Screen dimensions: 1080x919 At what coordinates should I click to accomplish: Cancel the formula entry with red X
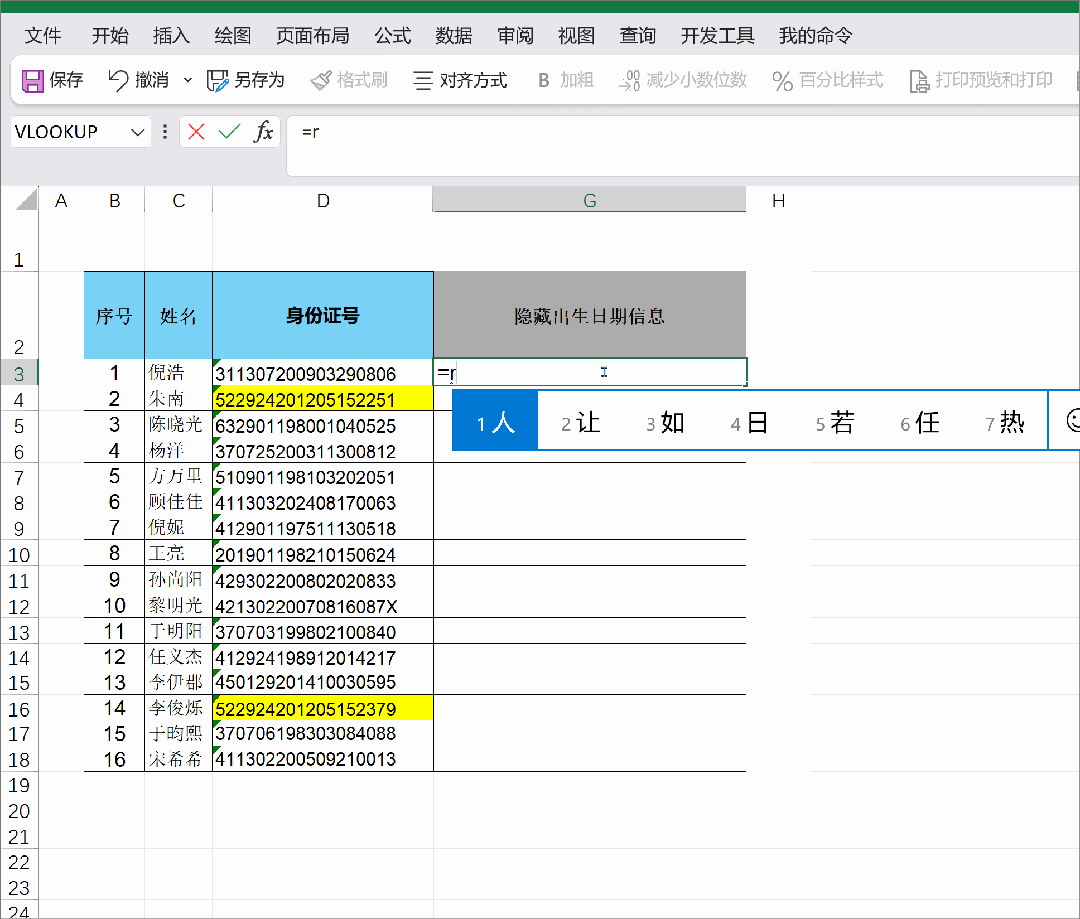pos(196,131)
